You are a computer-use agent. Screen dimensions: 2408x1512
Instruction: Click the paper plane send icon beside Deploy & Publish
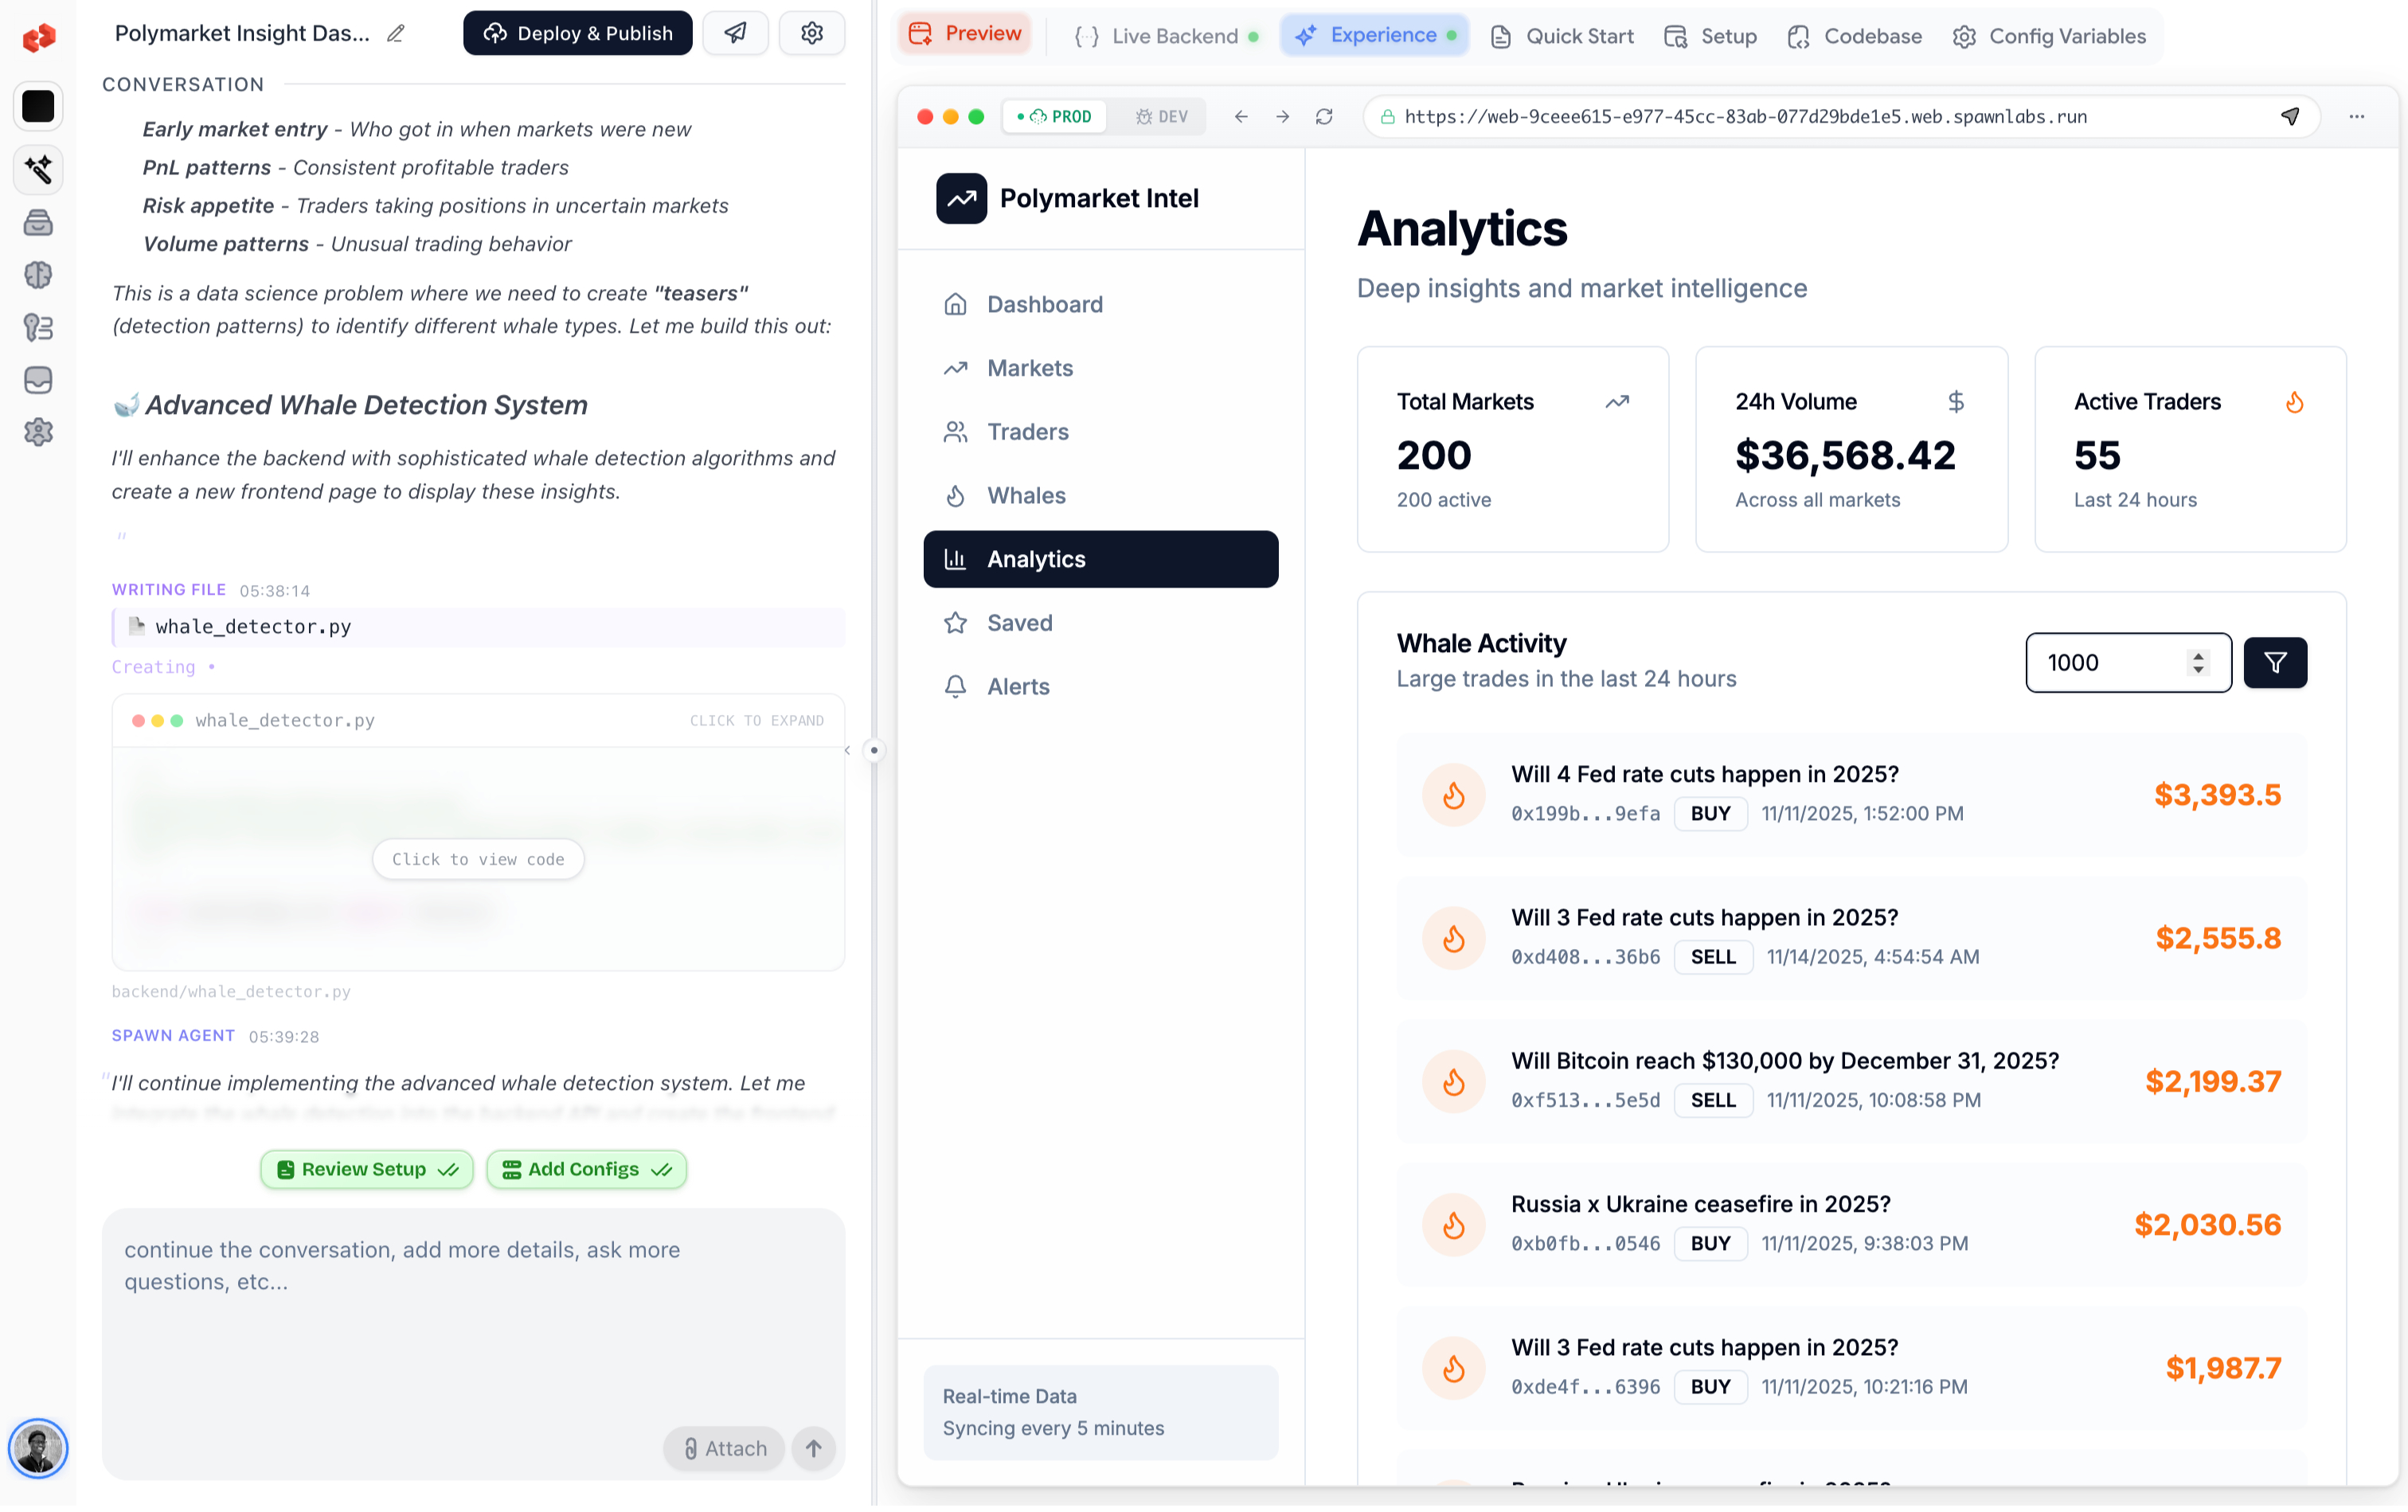(735, 32)
